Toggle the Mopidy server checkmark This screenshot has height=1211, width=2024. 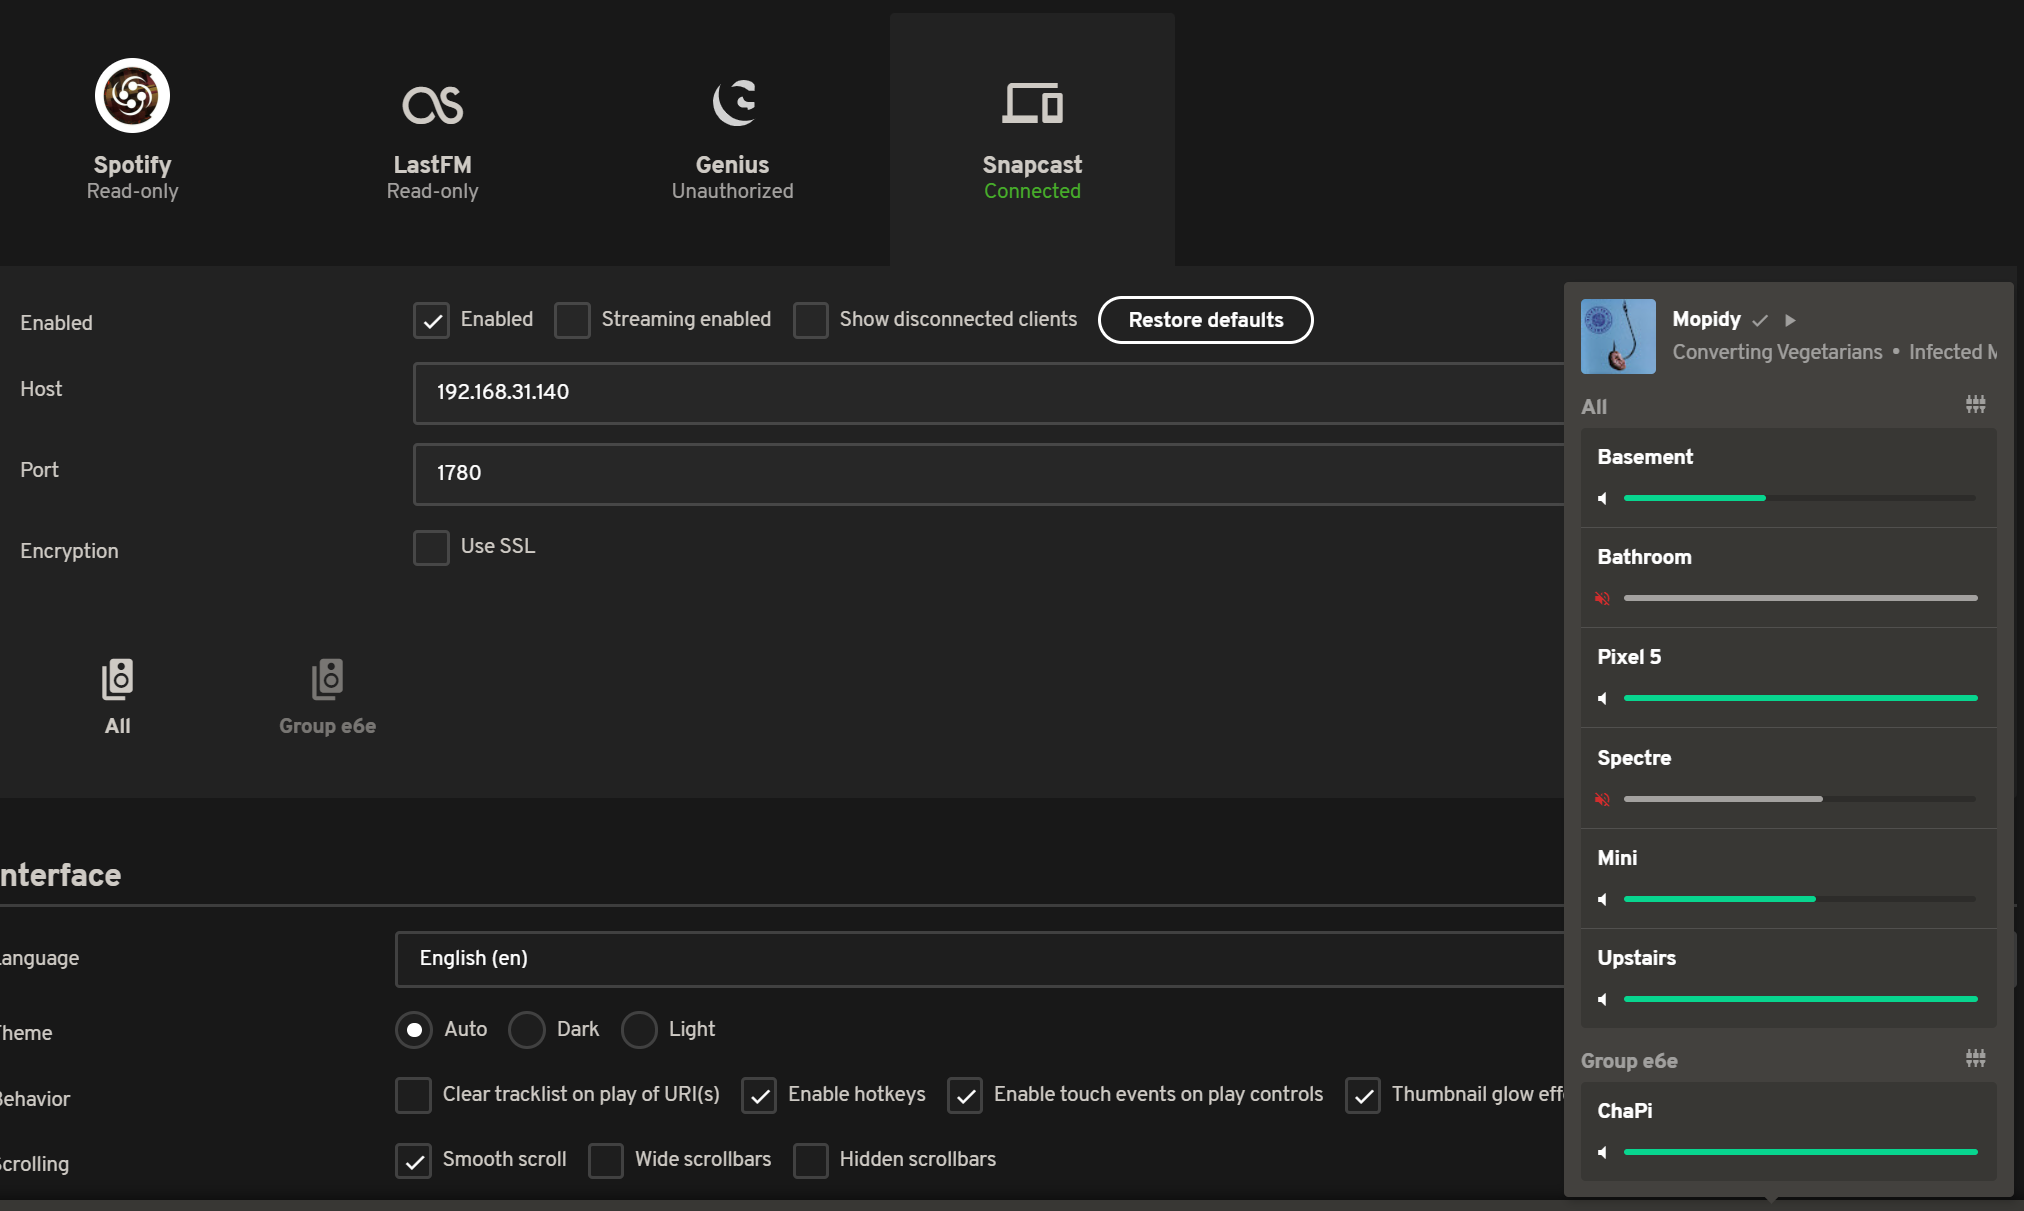[x=1757, y=320]
